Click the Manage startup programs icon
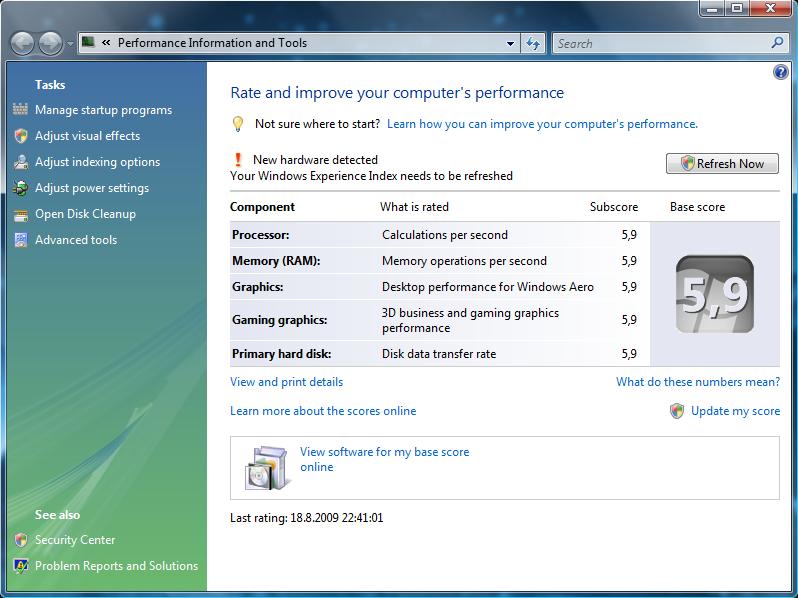Viewport: 798px width, 598px height. [21, 110]
